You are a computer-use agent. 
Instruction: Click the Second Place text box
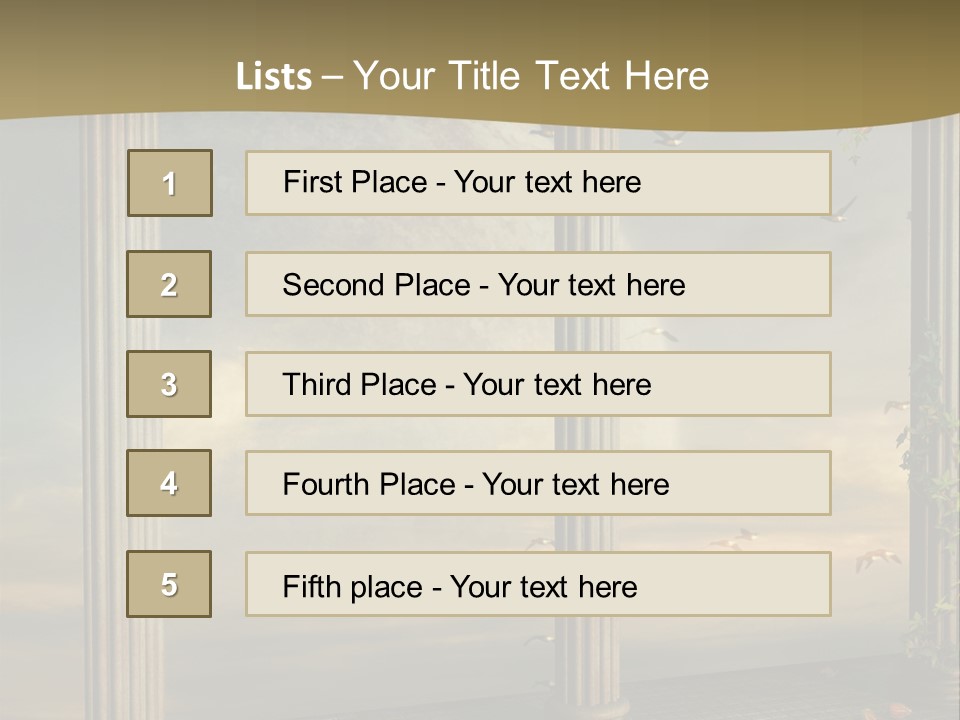538,284
